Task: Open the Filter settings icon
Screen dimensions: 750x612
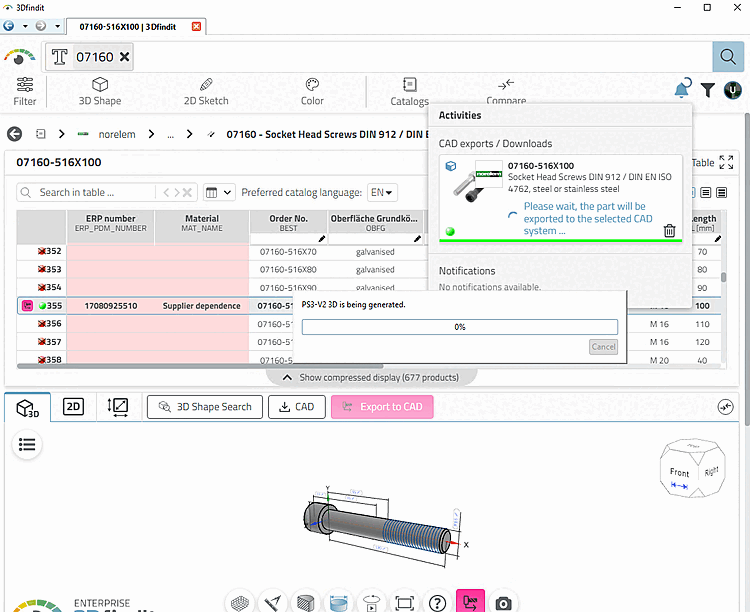Action: (x=24, y=91)
